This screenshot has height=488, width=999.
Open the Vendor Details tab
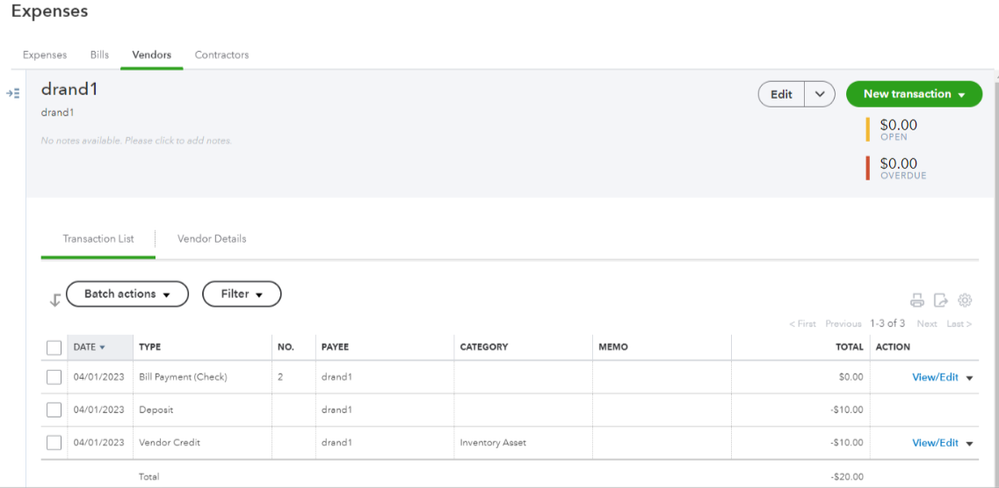(211, 239)
